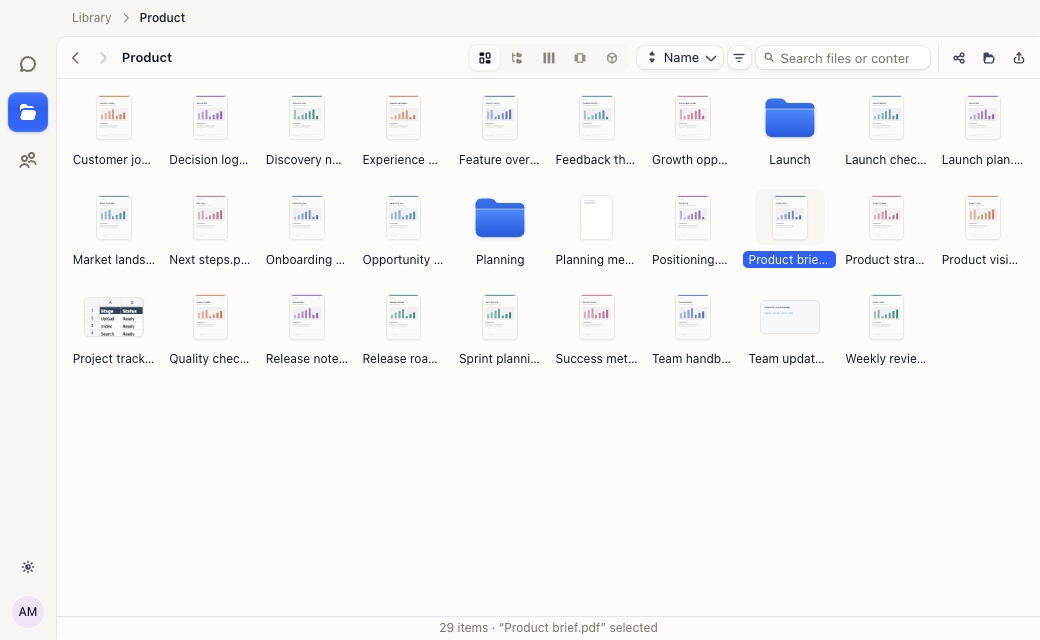This screenshot has width=1040, height=640.
Task: Navigate to Library in the breadcrumb
Action: click(x=92, y=18)
